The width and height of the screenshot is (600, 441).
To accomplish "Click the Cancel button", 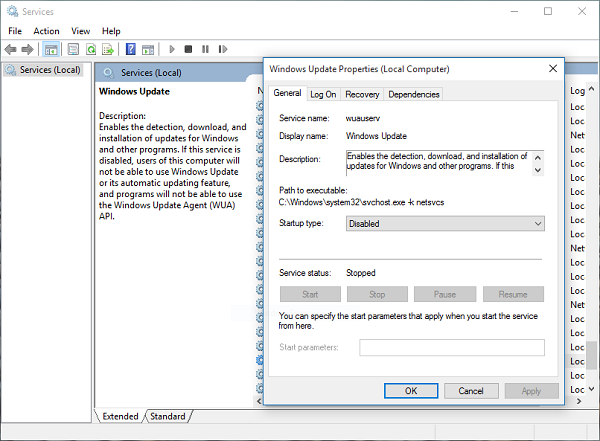I will 471,391.
